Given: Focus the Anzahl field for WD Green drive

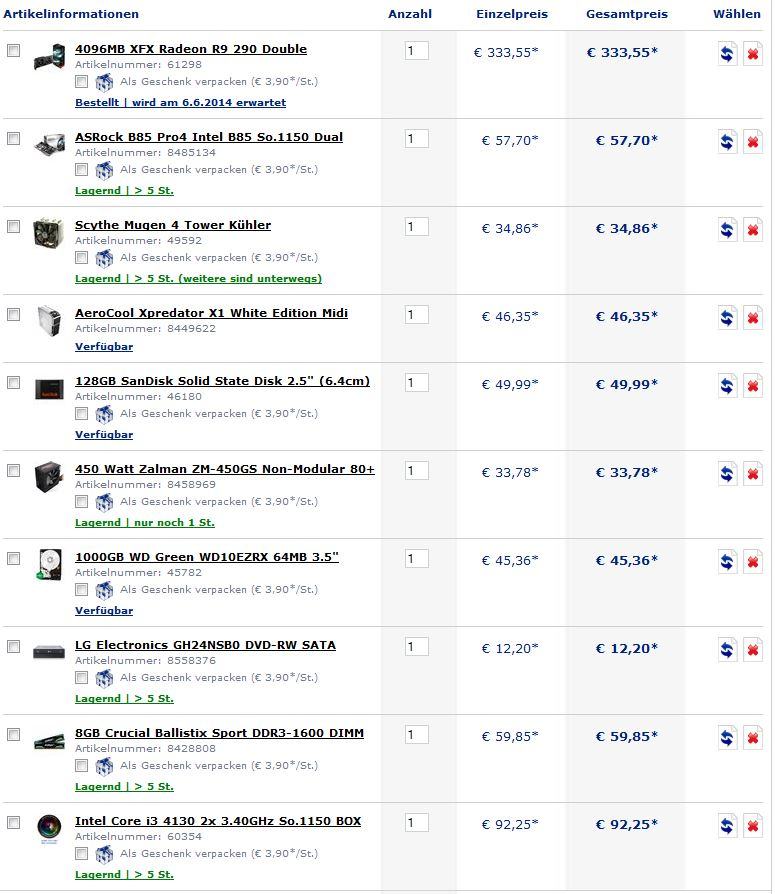Looking at the screenshot, I should click(x=416, y=559).
